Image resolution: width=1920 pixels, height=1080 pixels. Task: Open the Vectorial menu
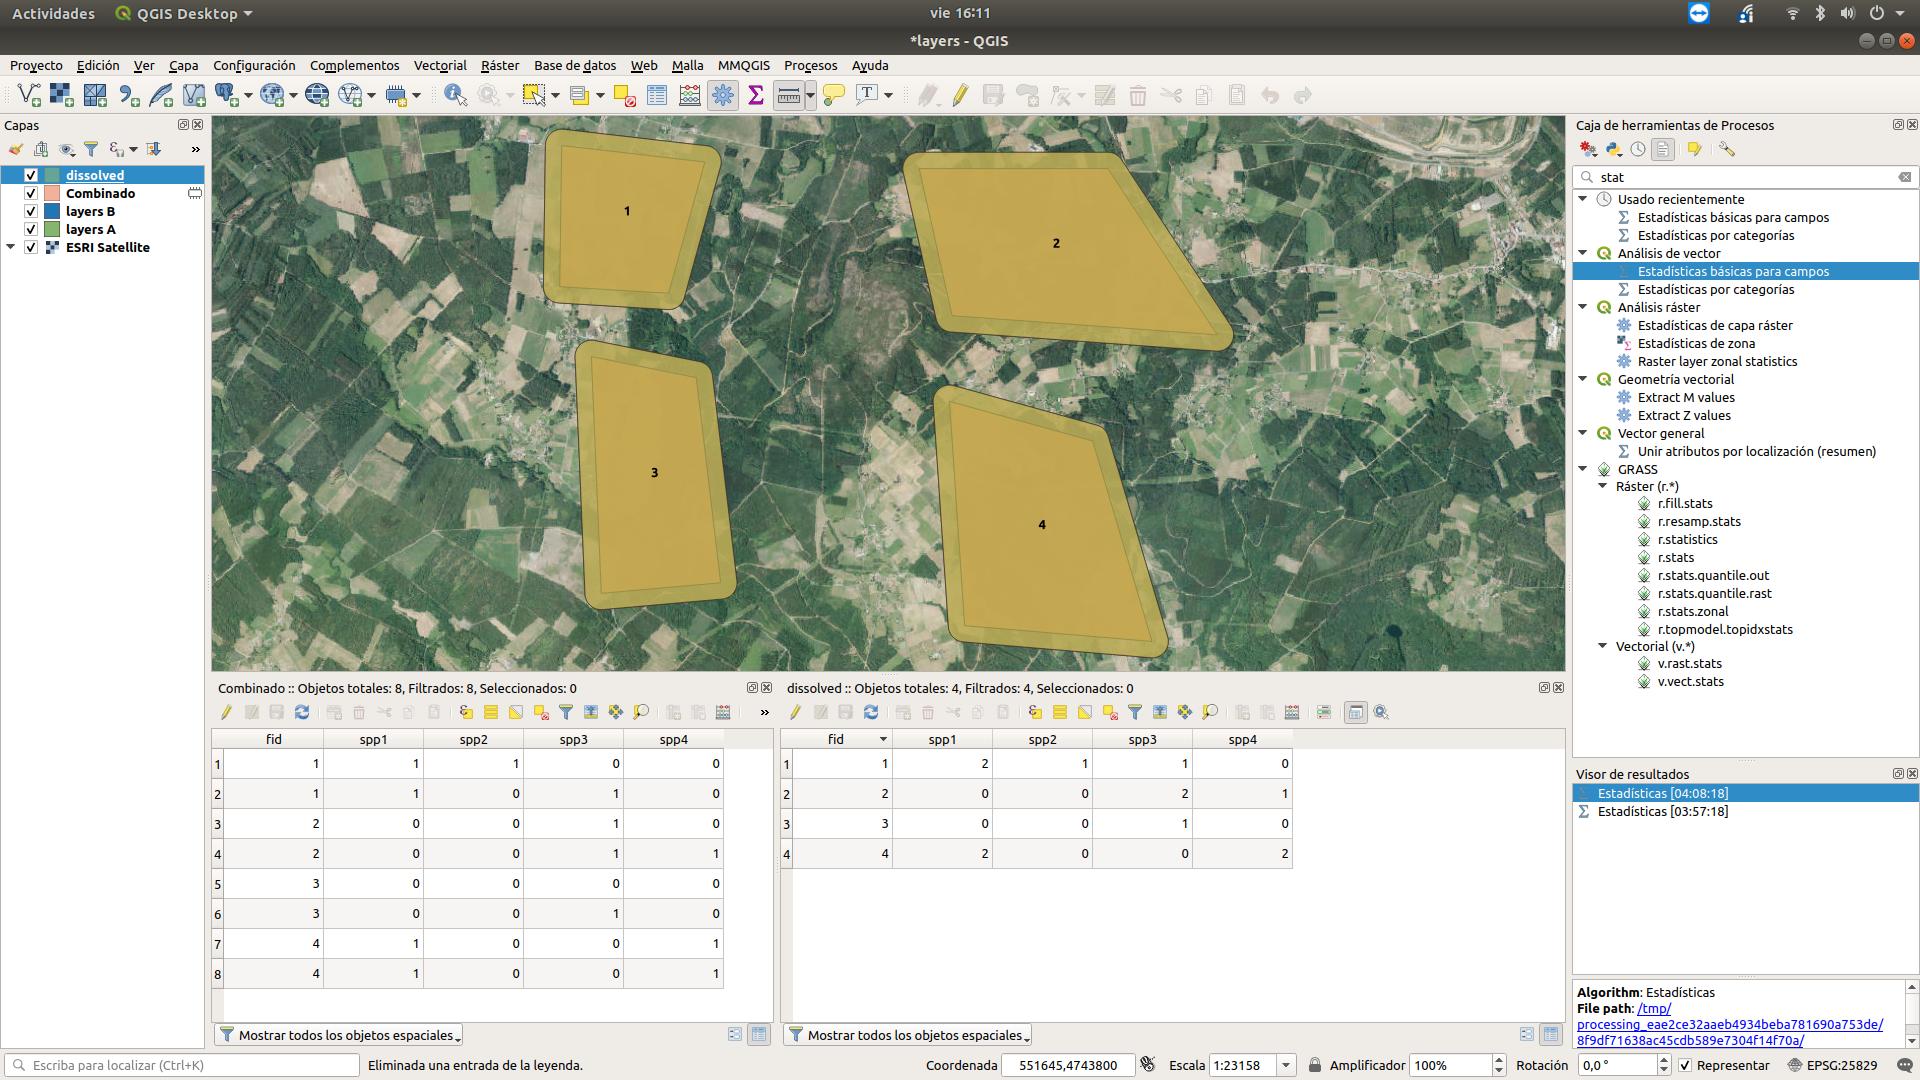[440, 65]
